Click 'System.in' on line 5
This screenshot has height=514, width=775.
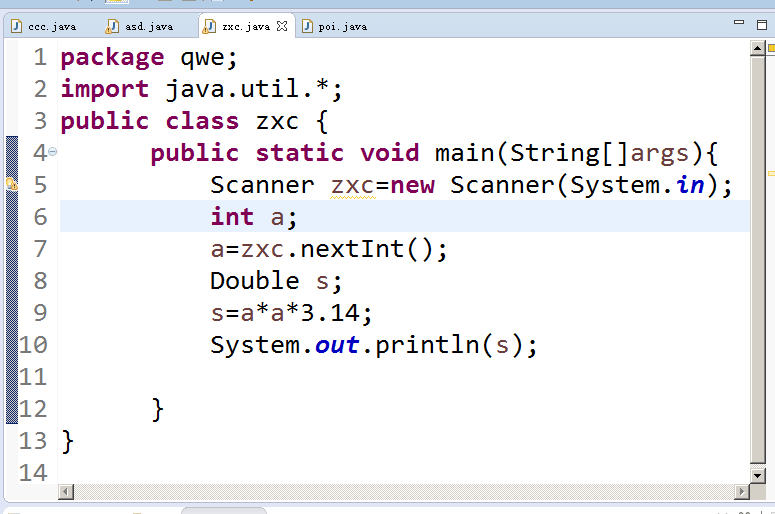click(x=638, y=185)
